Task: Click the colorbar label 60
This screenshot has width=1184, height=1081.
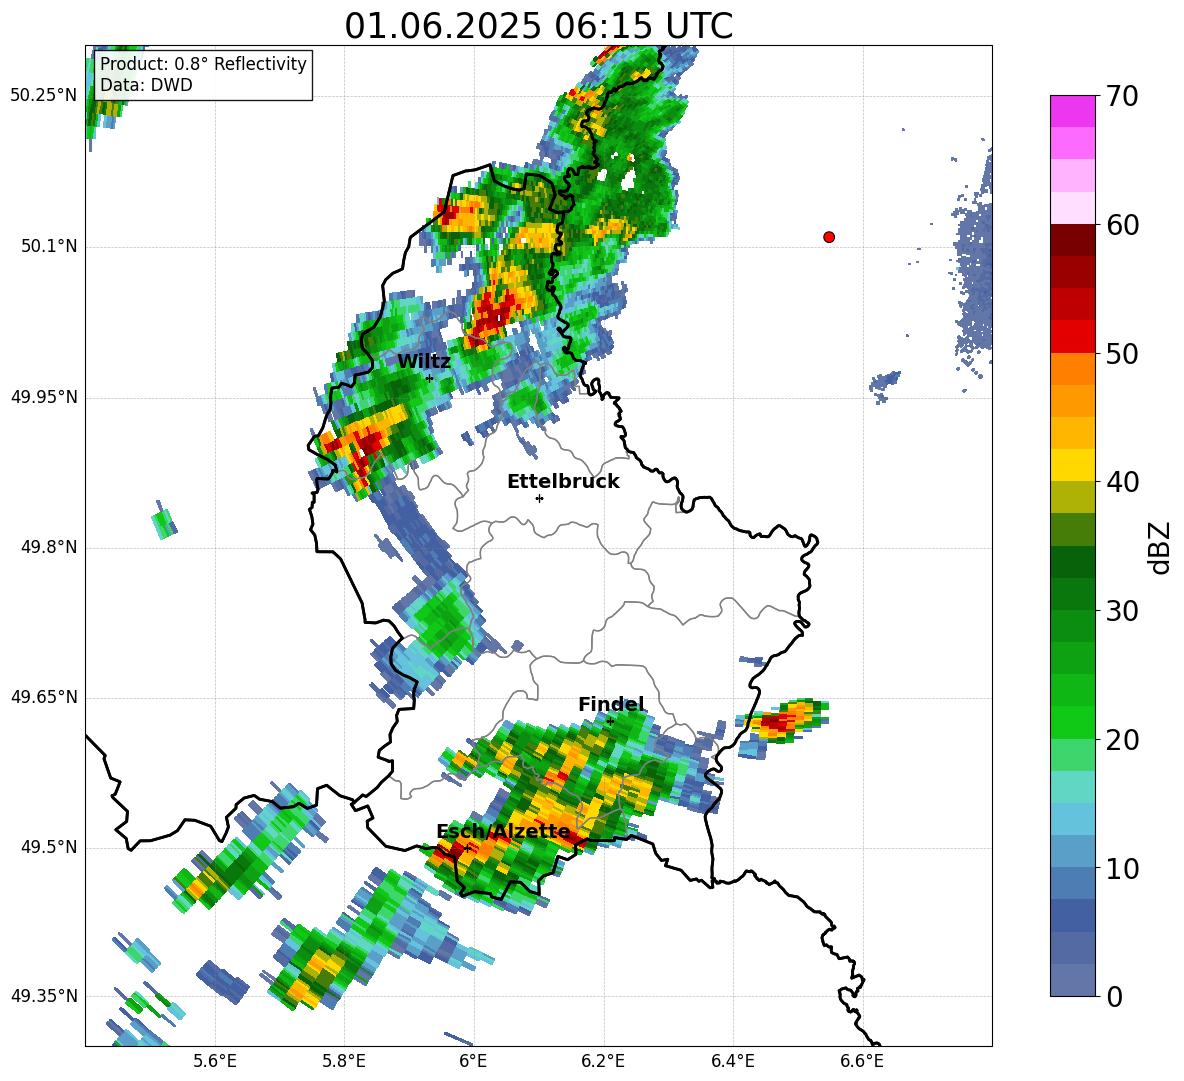Action: coord(1122,225)
